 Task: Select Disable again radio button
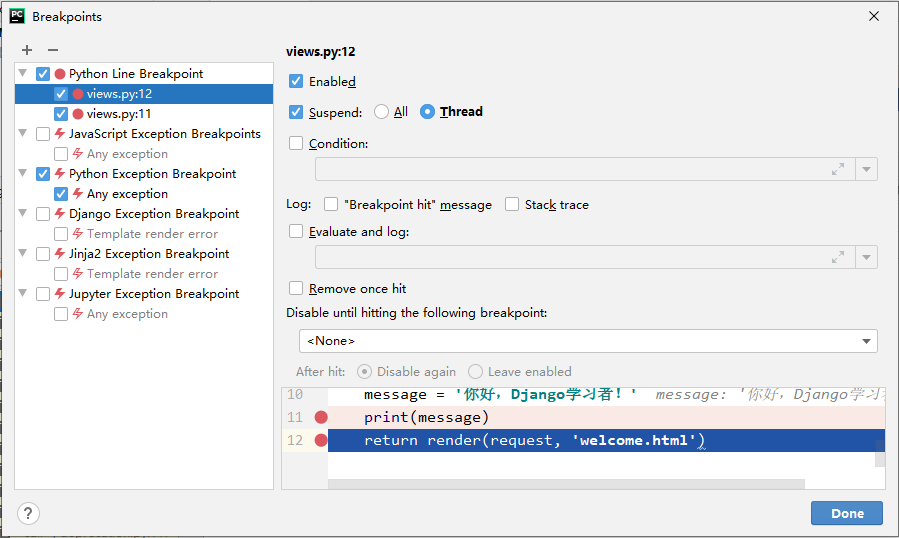[x=364, y=372]
